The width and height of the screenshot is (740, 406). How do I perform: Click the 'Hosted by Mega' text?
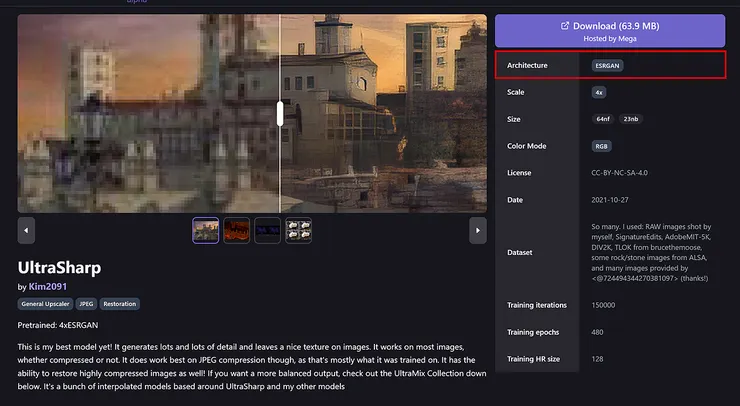(610, 39)
